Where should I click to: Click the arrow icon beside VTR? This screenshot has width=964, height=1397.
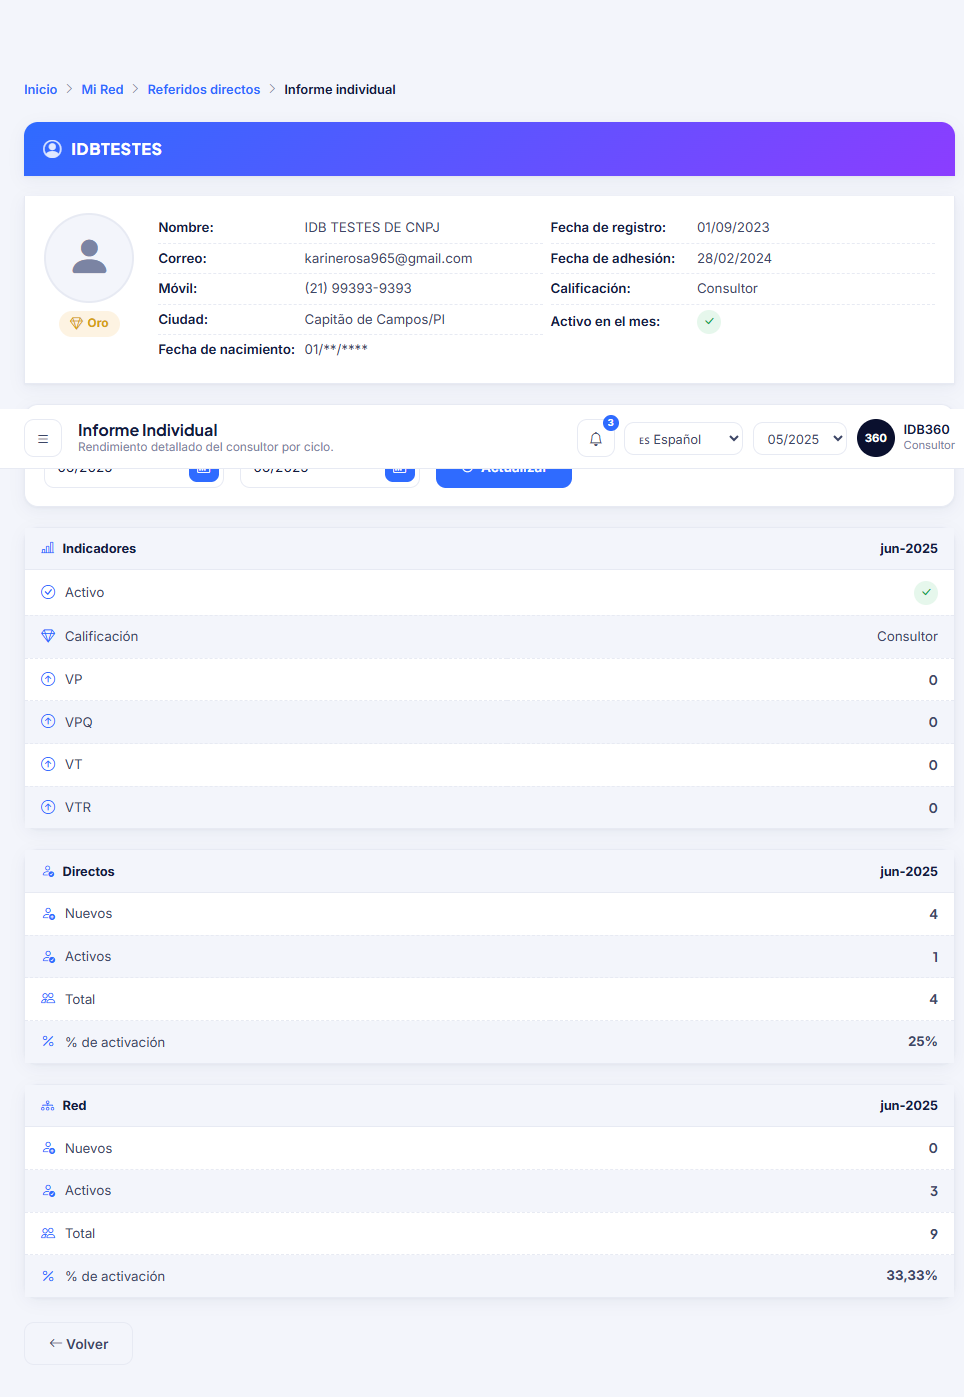(48, 807)
